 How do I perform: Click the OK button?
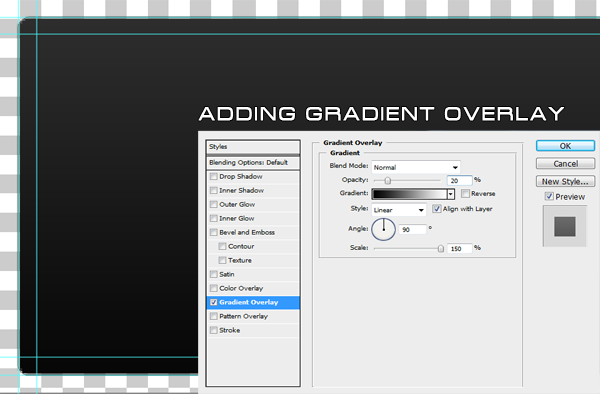pos(565,146)
